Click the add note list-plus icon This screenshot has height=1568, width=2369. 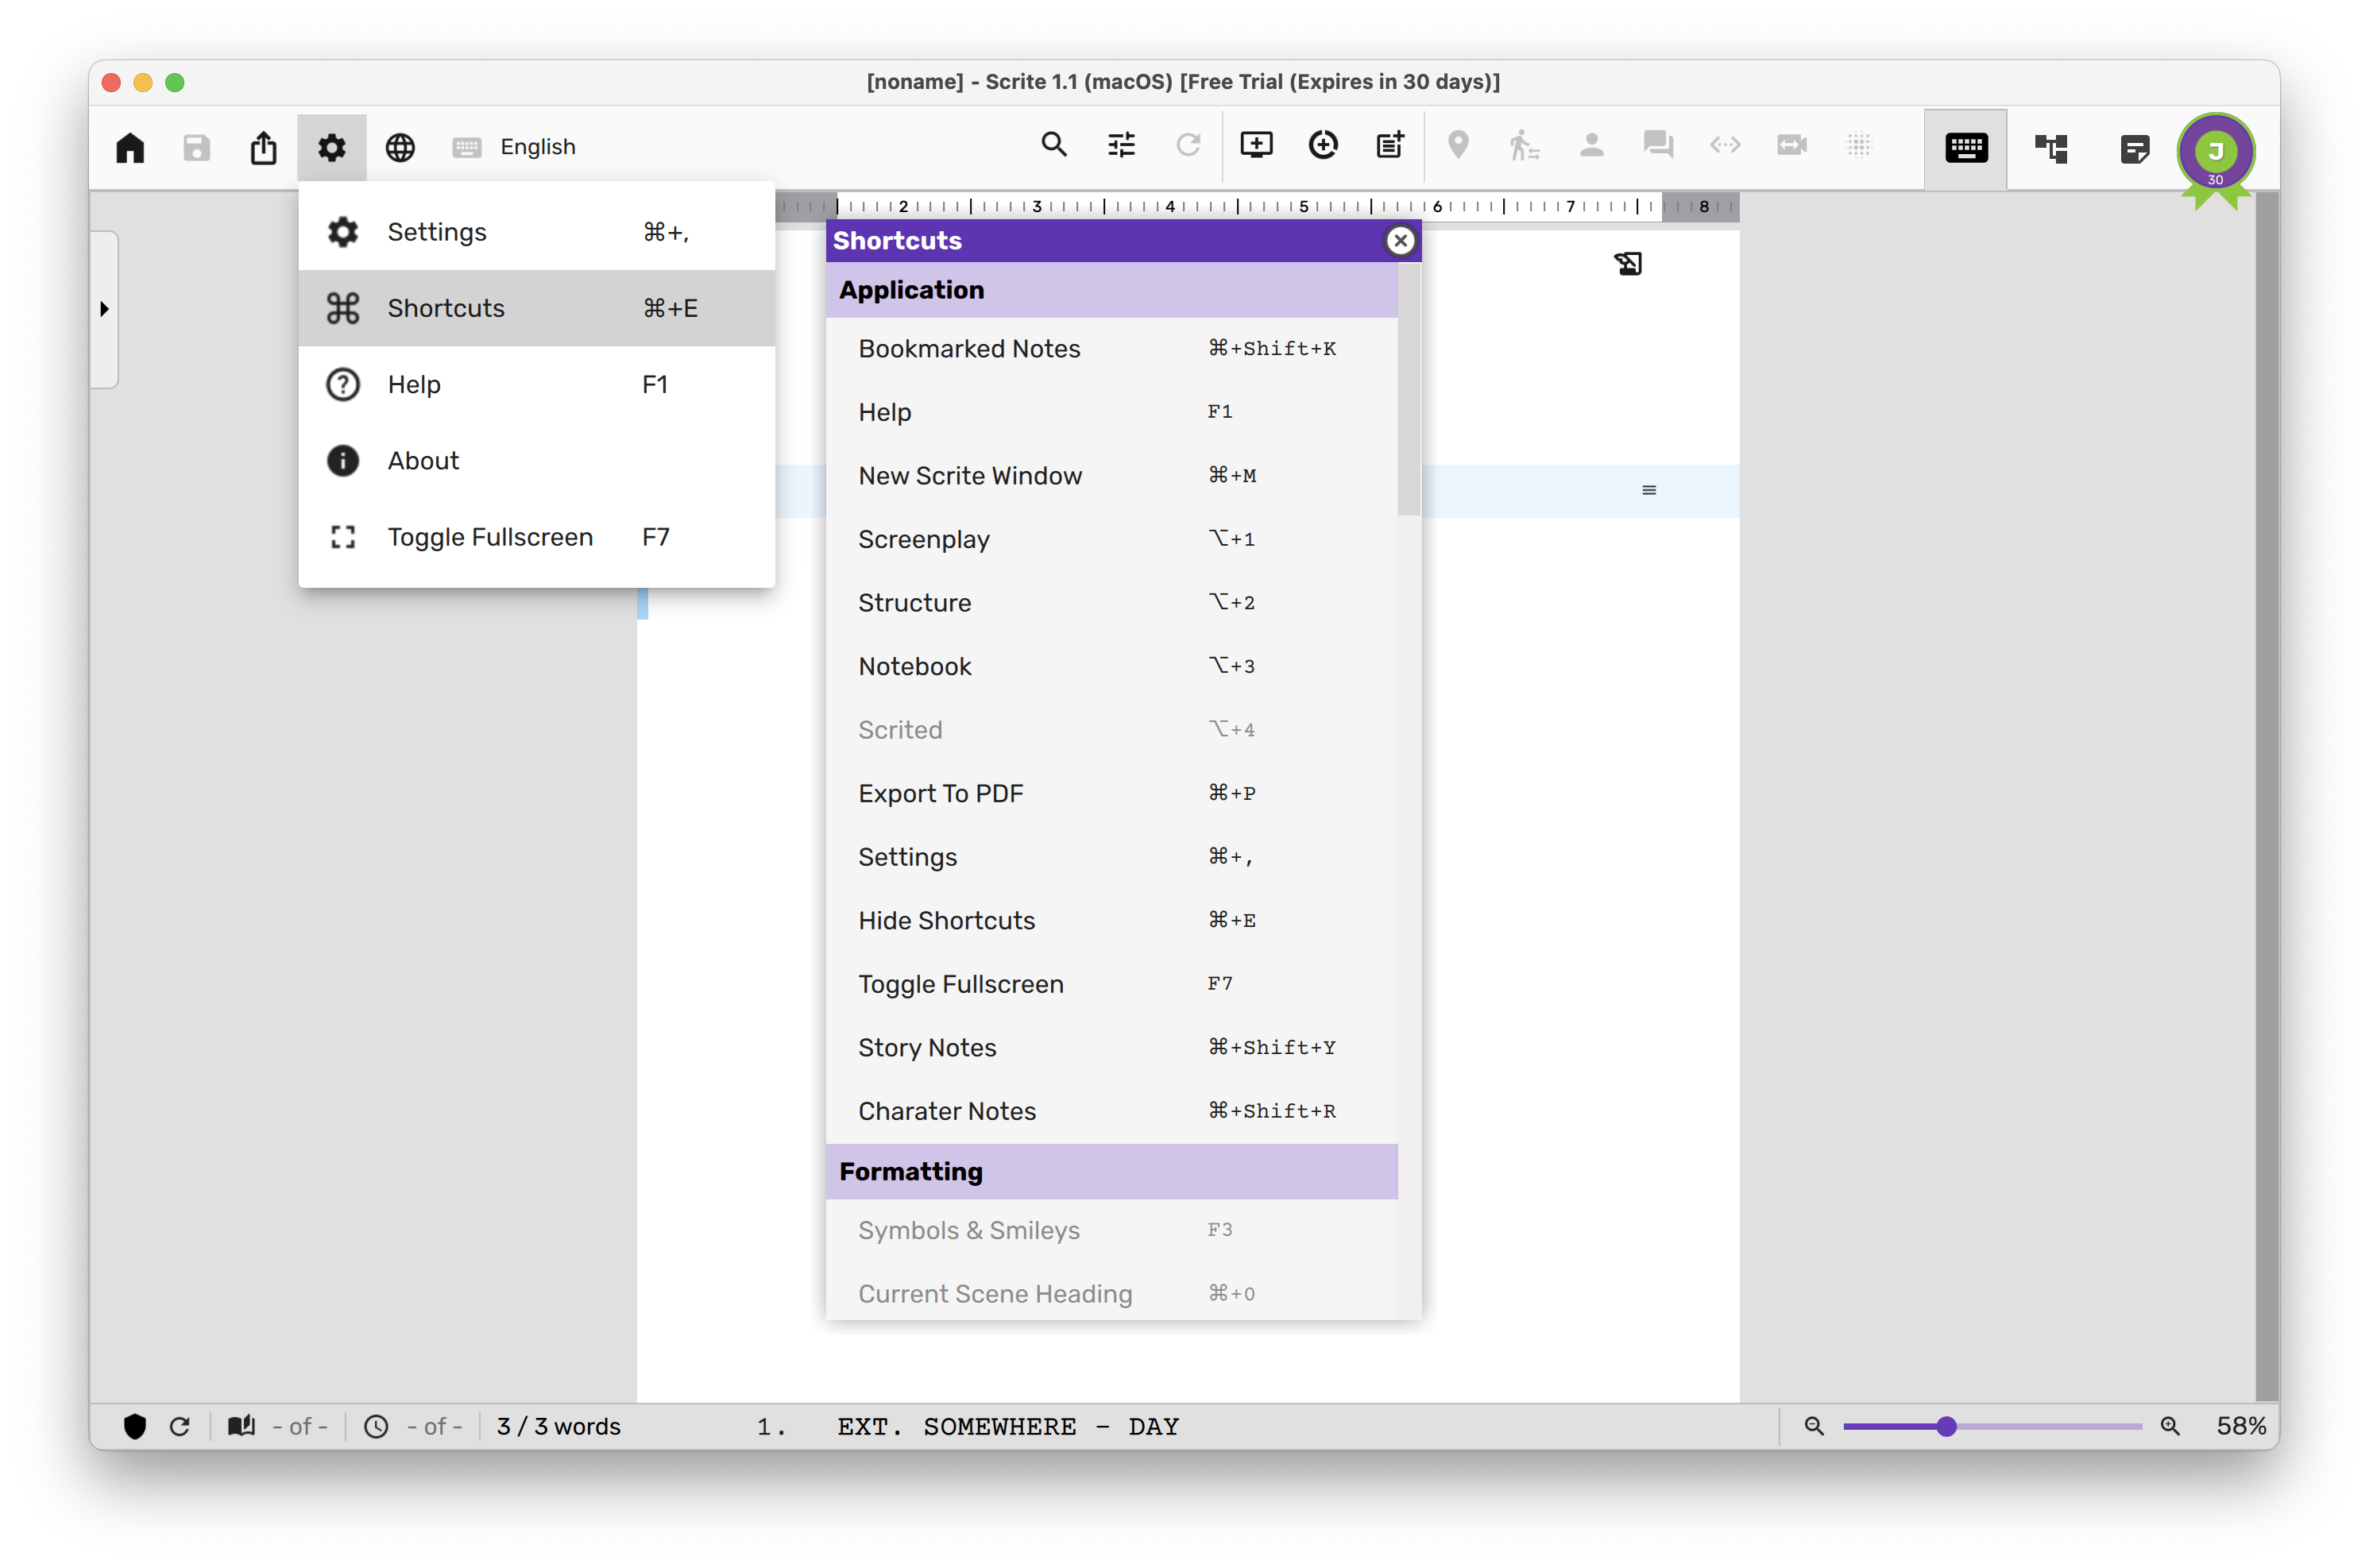click(x=1390, y=145)
